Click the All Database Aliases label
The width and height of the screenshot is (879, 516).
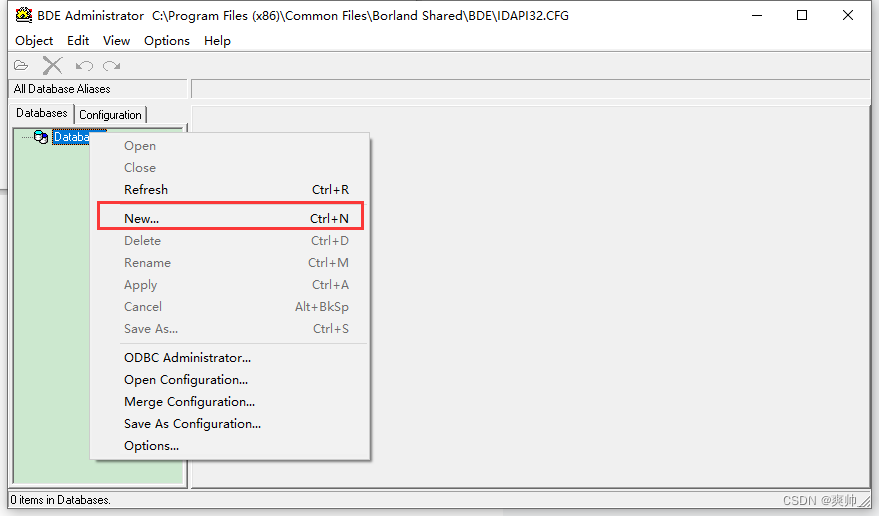[x=62, y=89]
